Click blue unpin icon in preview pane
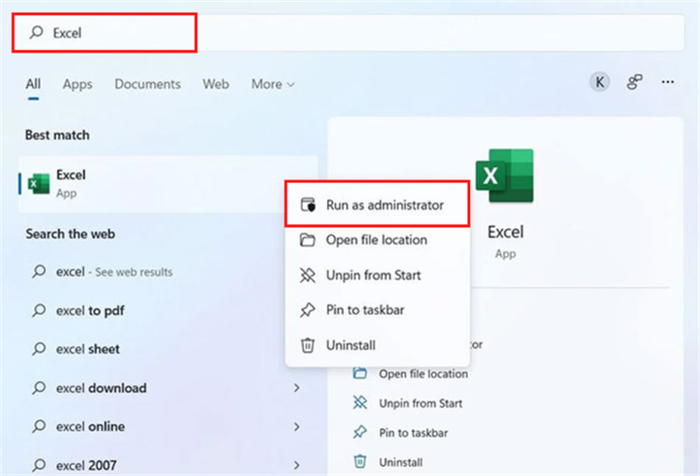The height and width of the screenshot is (476, 700). tap(360, 403)
